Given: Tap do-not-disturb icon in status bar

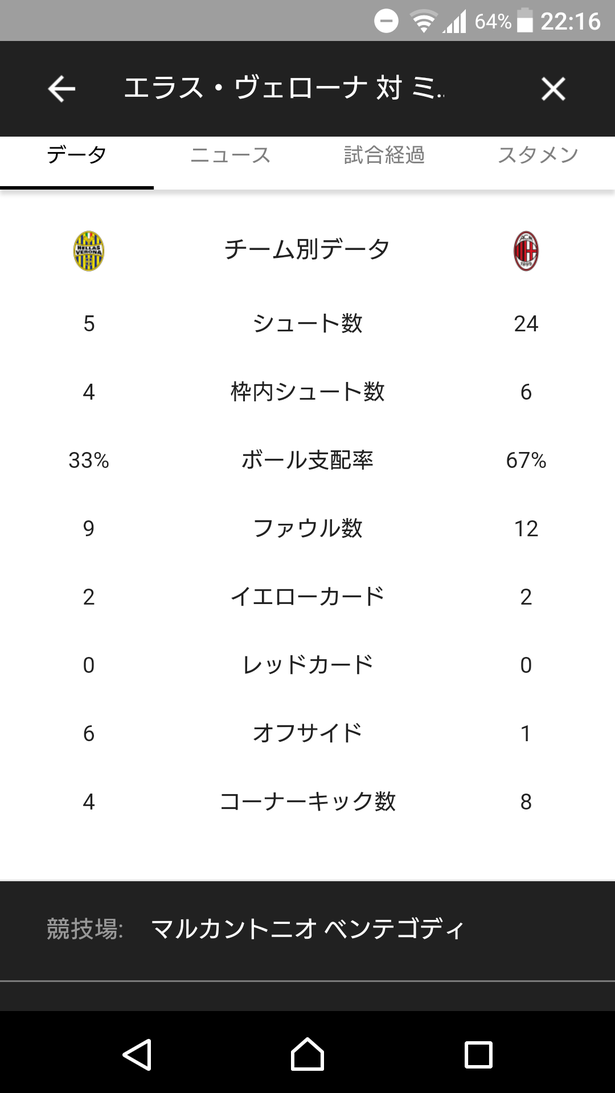Looking at the screenshot, I should [x=386, y=22].
